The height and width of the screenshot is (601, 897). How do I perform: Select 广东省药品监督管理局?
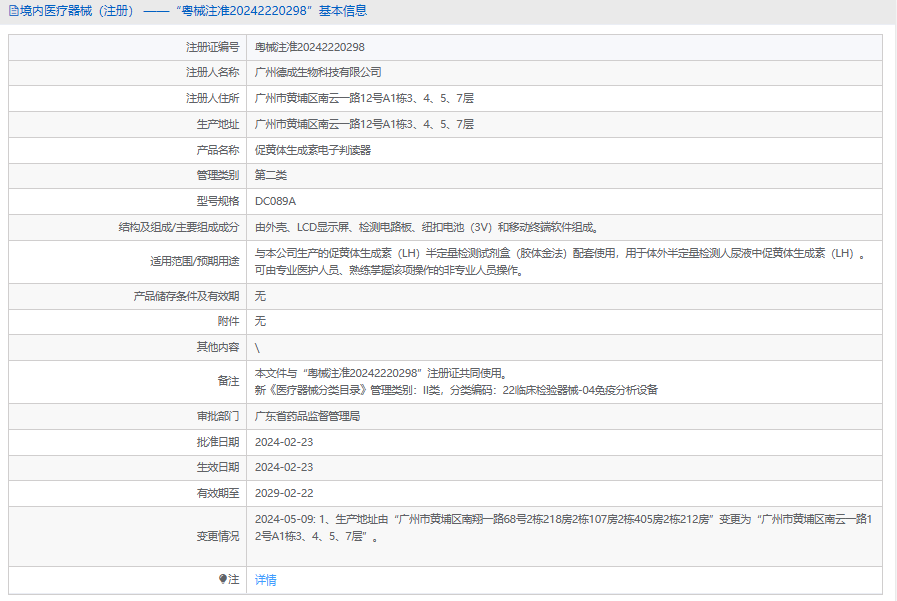point(307,416)
